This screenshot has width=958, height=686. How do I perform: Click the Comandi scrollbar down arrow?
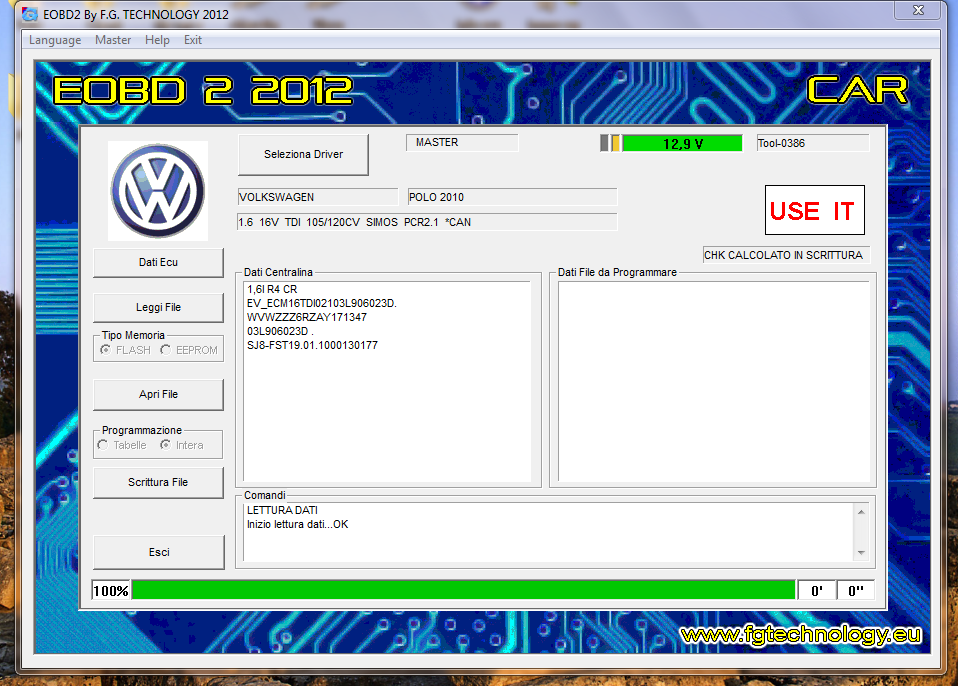pyautogui.click(x=861, y=553)
